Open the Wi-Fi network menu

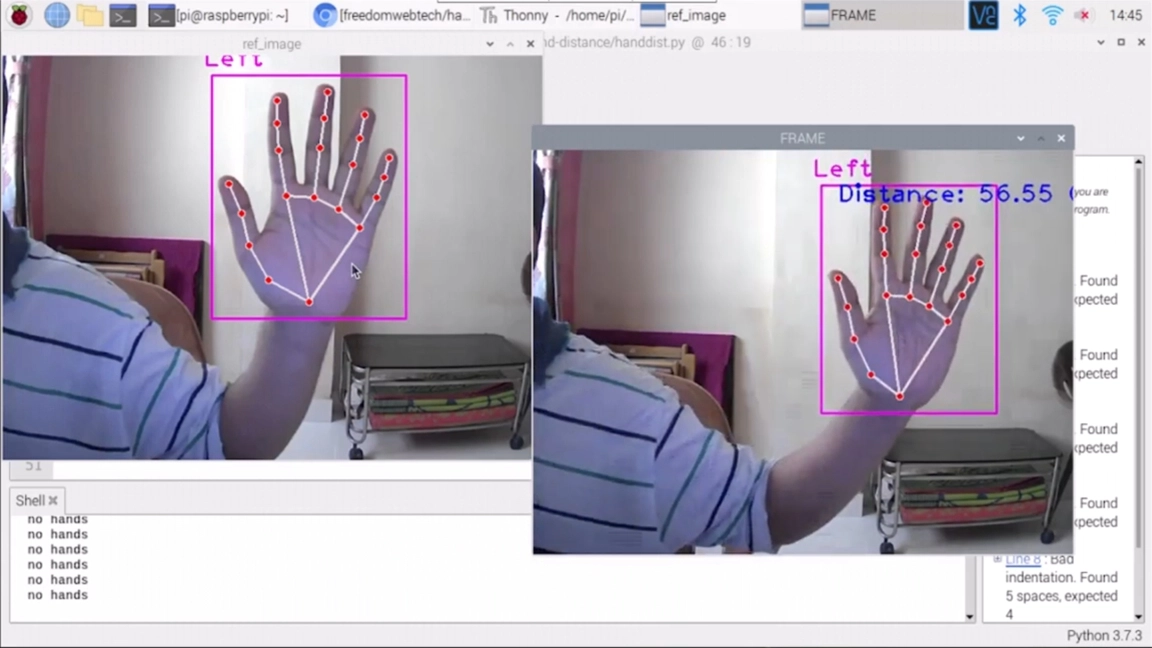click(x=1052, y=15)
